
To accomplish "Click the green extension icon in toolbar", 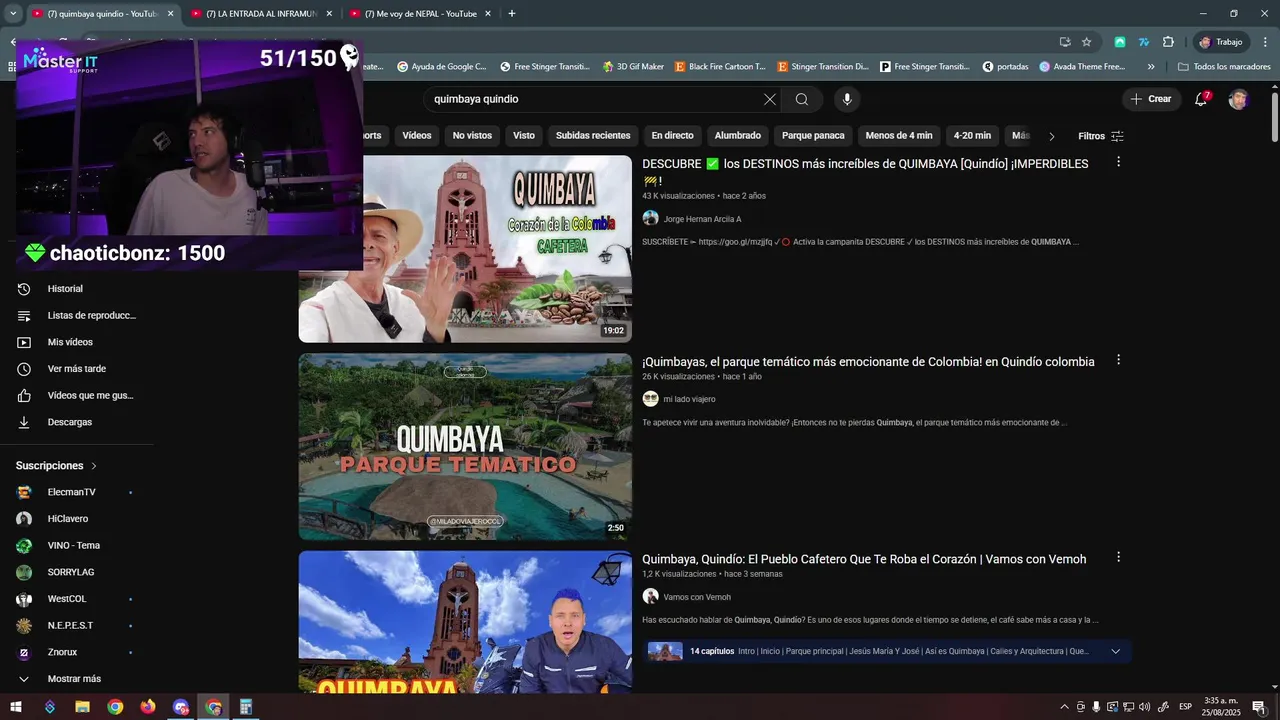I will (1120, 42).
